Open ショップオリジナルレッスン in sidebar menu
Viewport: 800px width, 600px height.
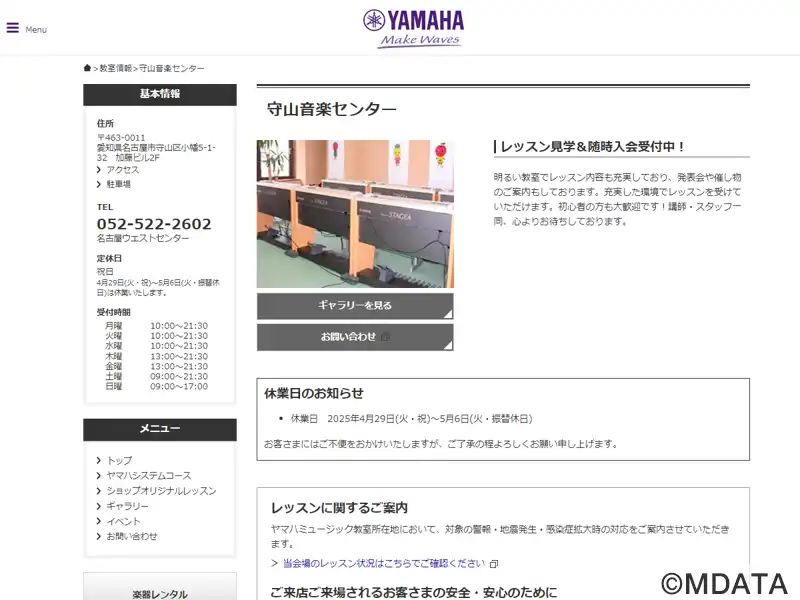coord(161,491)
